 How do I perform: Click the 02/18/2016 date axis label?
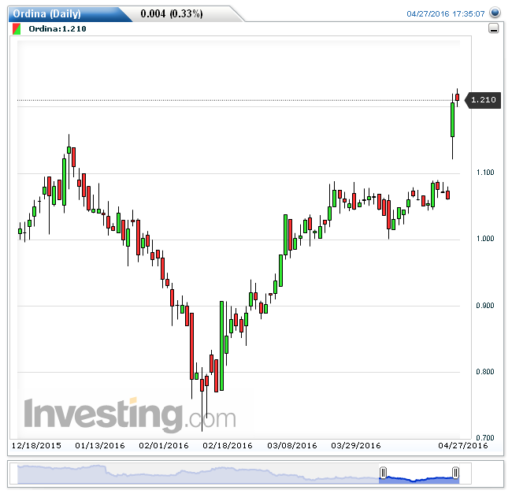click(227, 446)
